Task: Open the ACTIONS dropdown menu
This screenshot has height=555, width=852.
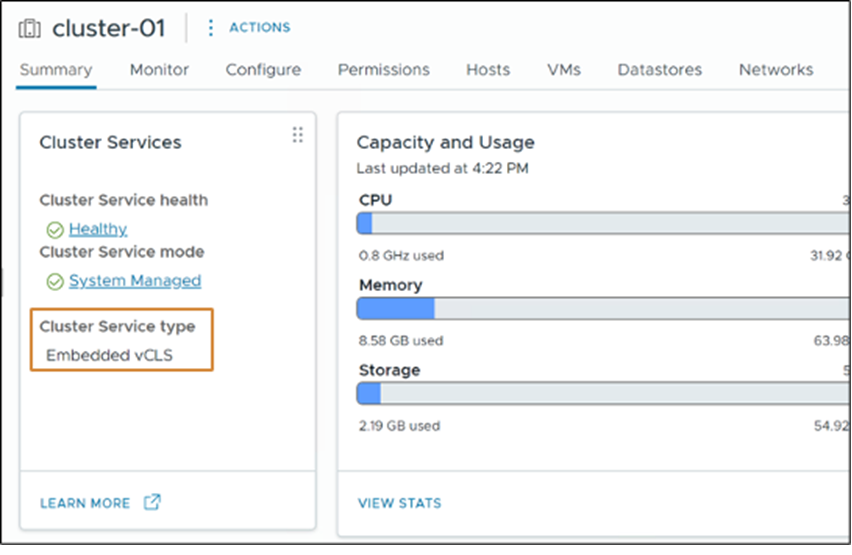Action: tap(259, 28)
